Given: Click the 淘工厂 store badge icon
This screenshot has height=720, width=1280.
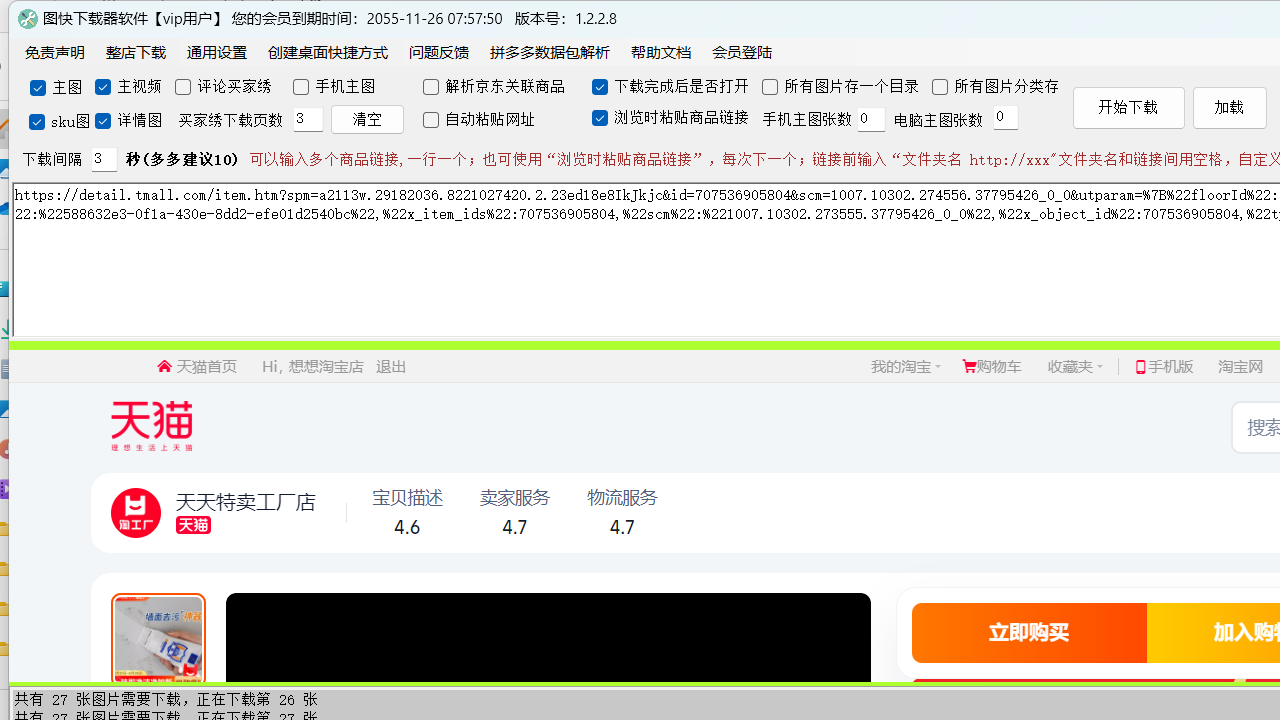Looking at the screenshot, I should [x=135, y=512].
